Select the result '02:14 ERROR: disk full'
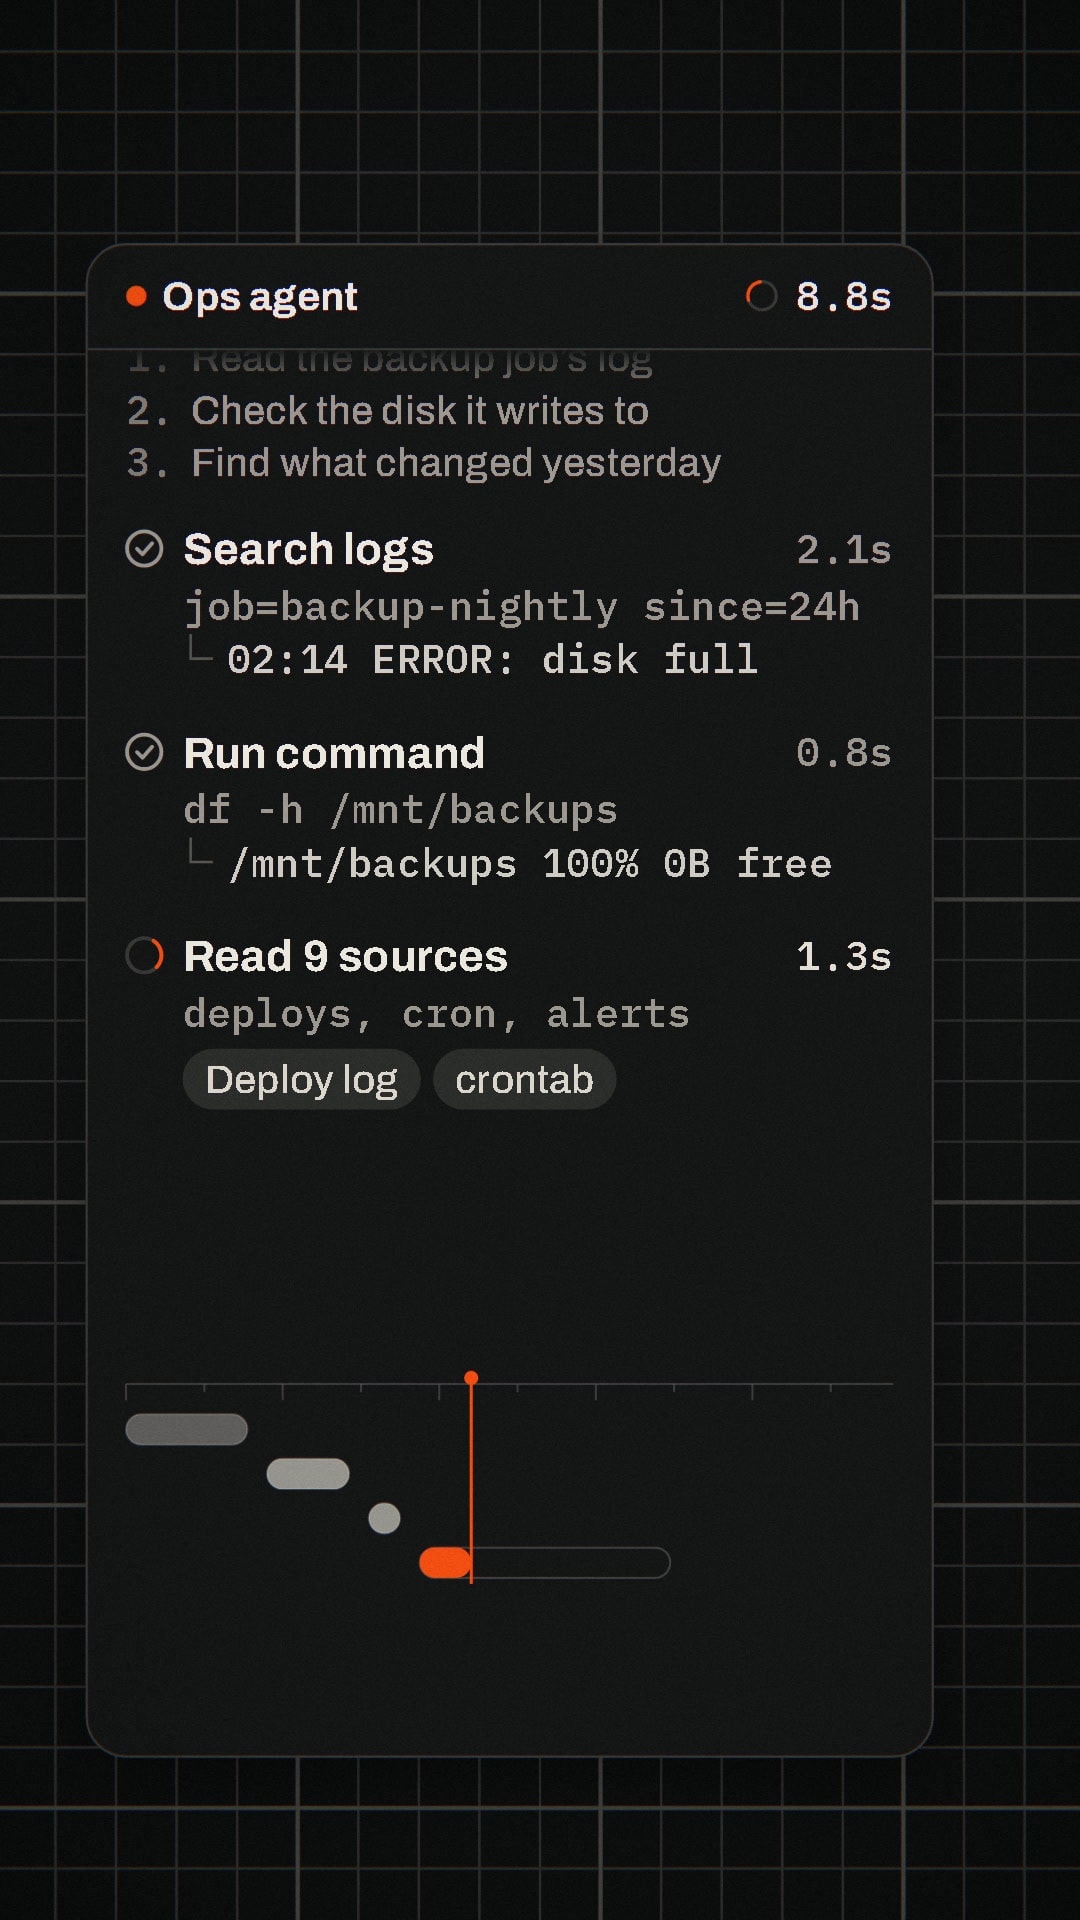 click(492, 660)
